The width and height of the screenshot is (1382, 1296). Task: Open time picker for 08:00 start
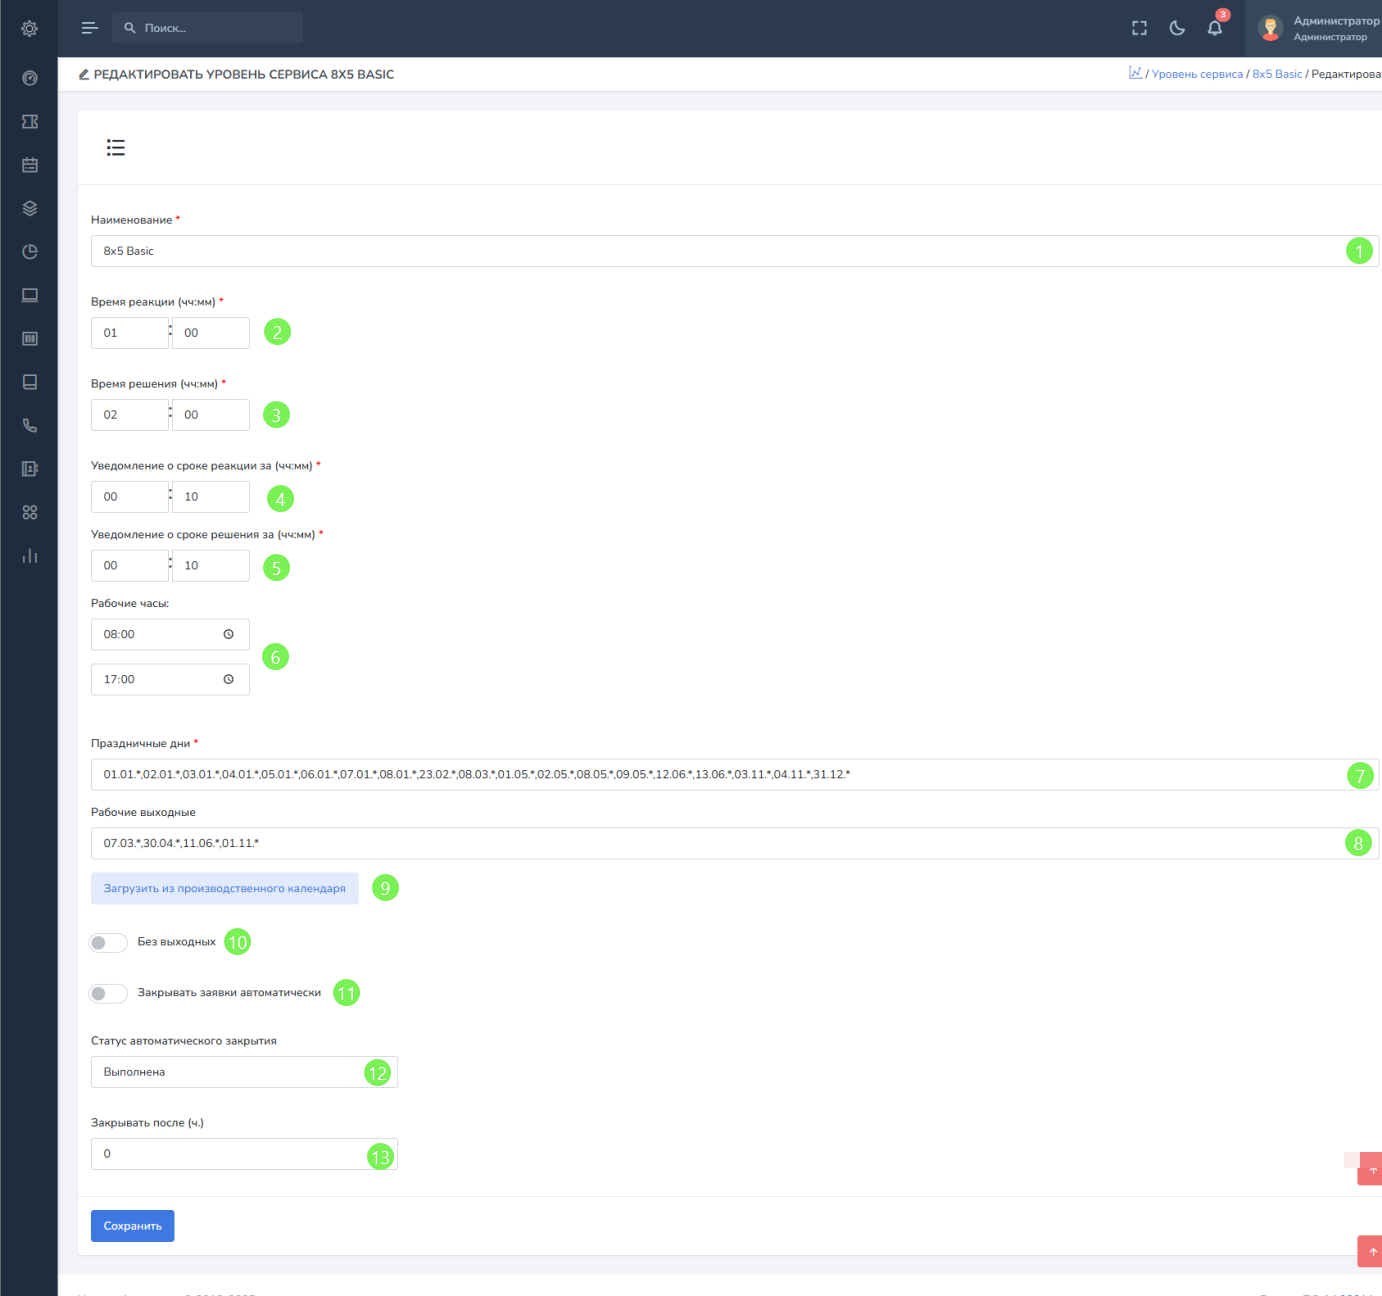[228, 634]
